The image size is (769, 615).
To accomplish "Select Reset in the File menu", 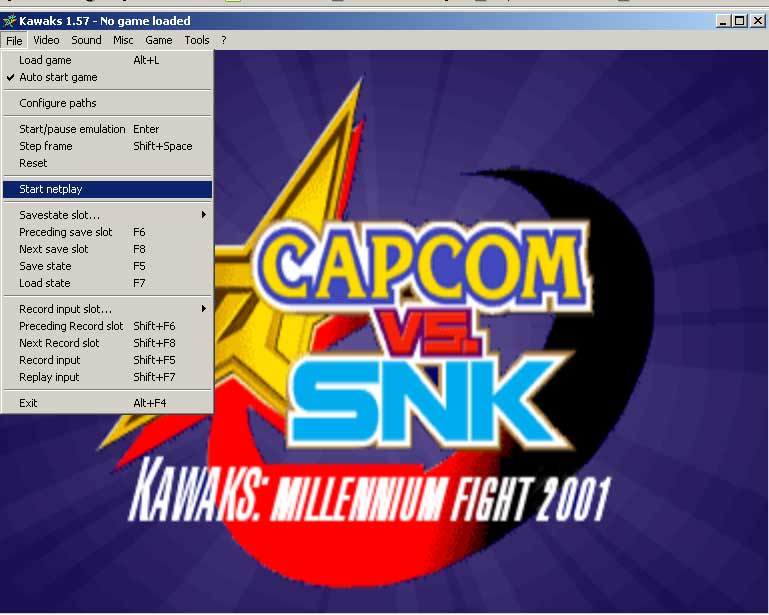I will pos(33,163).
